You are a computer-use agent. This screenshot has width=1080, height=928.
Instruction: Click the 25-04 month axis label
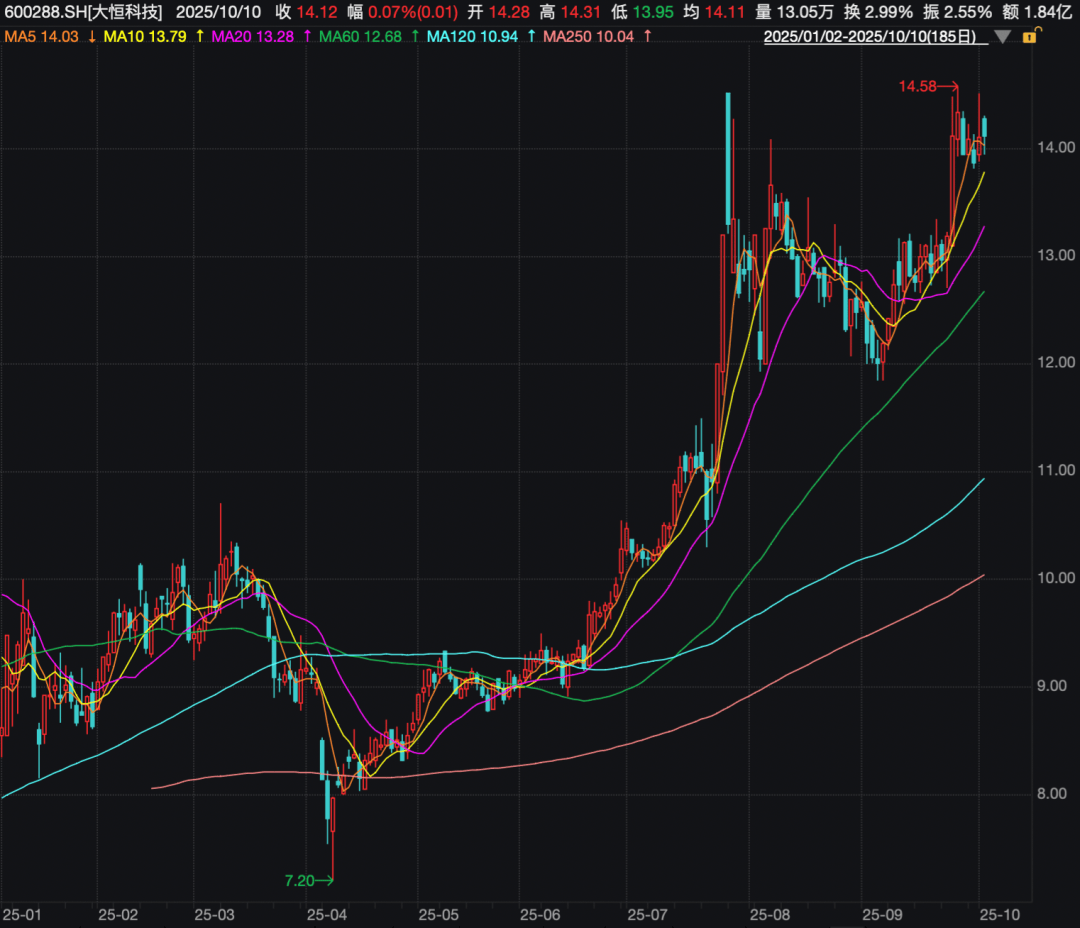pyautogui.click(x=327, y=914)
